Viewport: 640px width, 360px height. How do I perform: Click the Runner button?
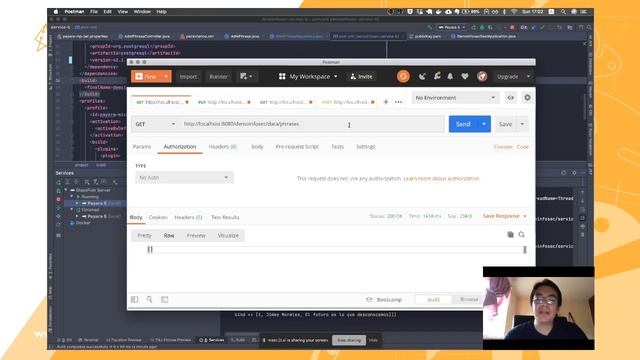(x=218, y=76)
